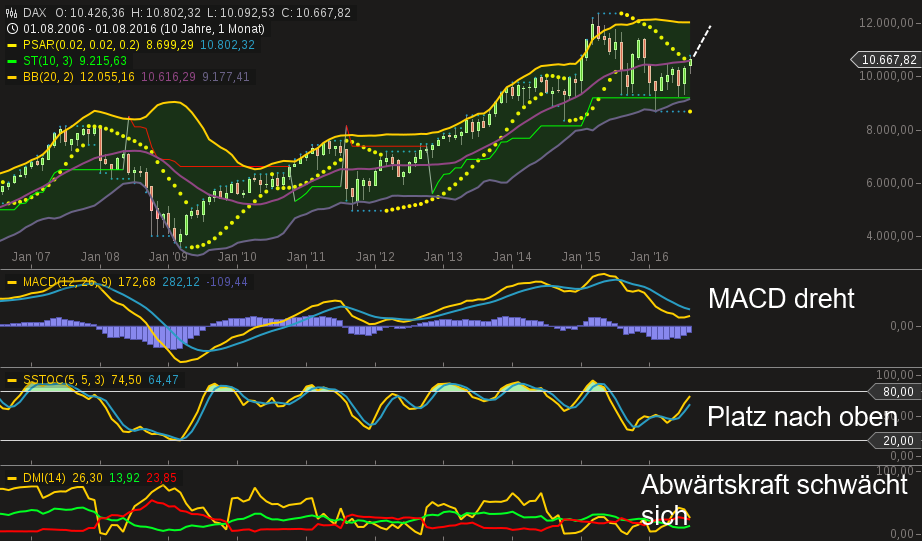Select the blue PSAR value 10.802,32
The image size is (922, 541).
pyautogui.click(x=228, y=45)
